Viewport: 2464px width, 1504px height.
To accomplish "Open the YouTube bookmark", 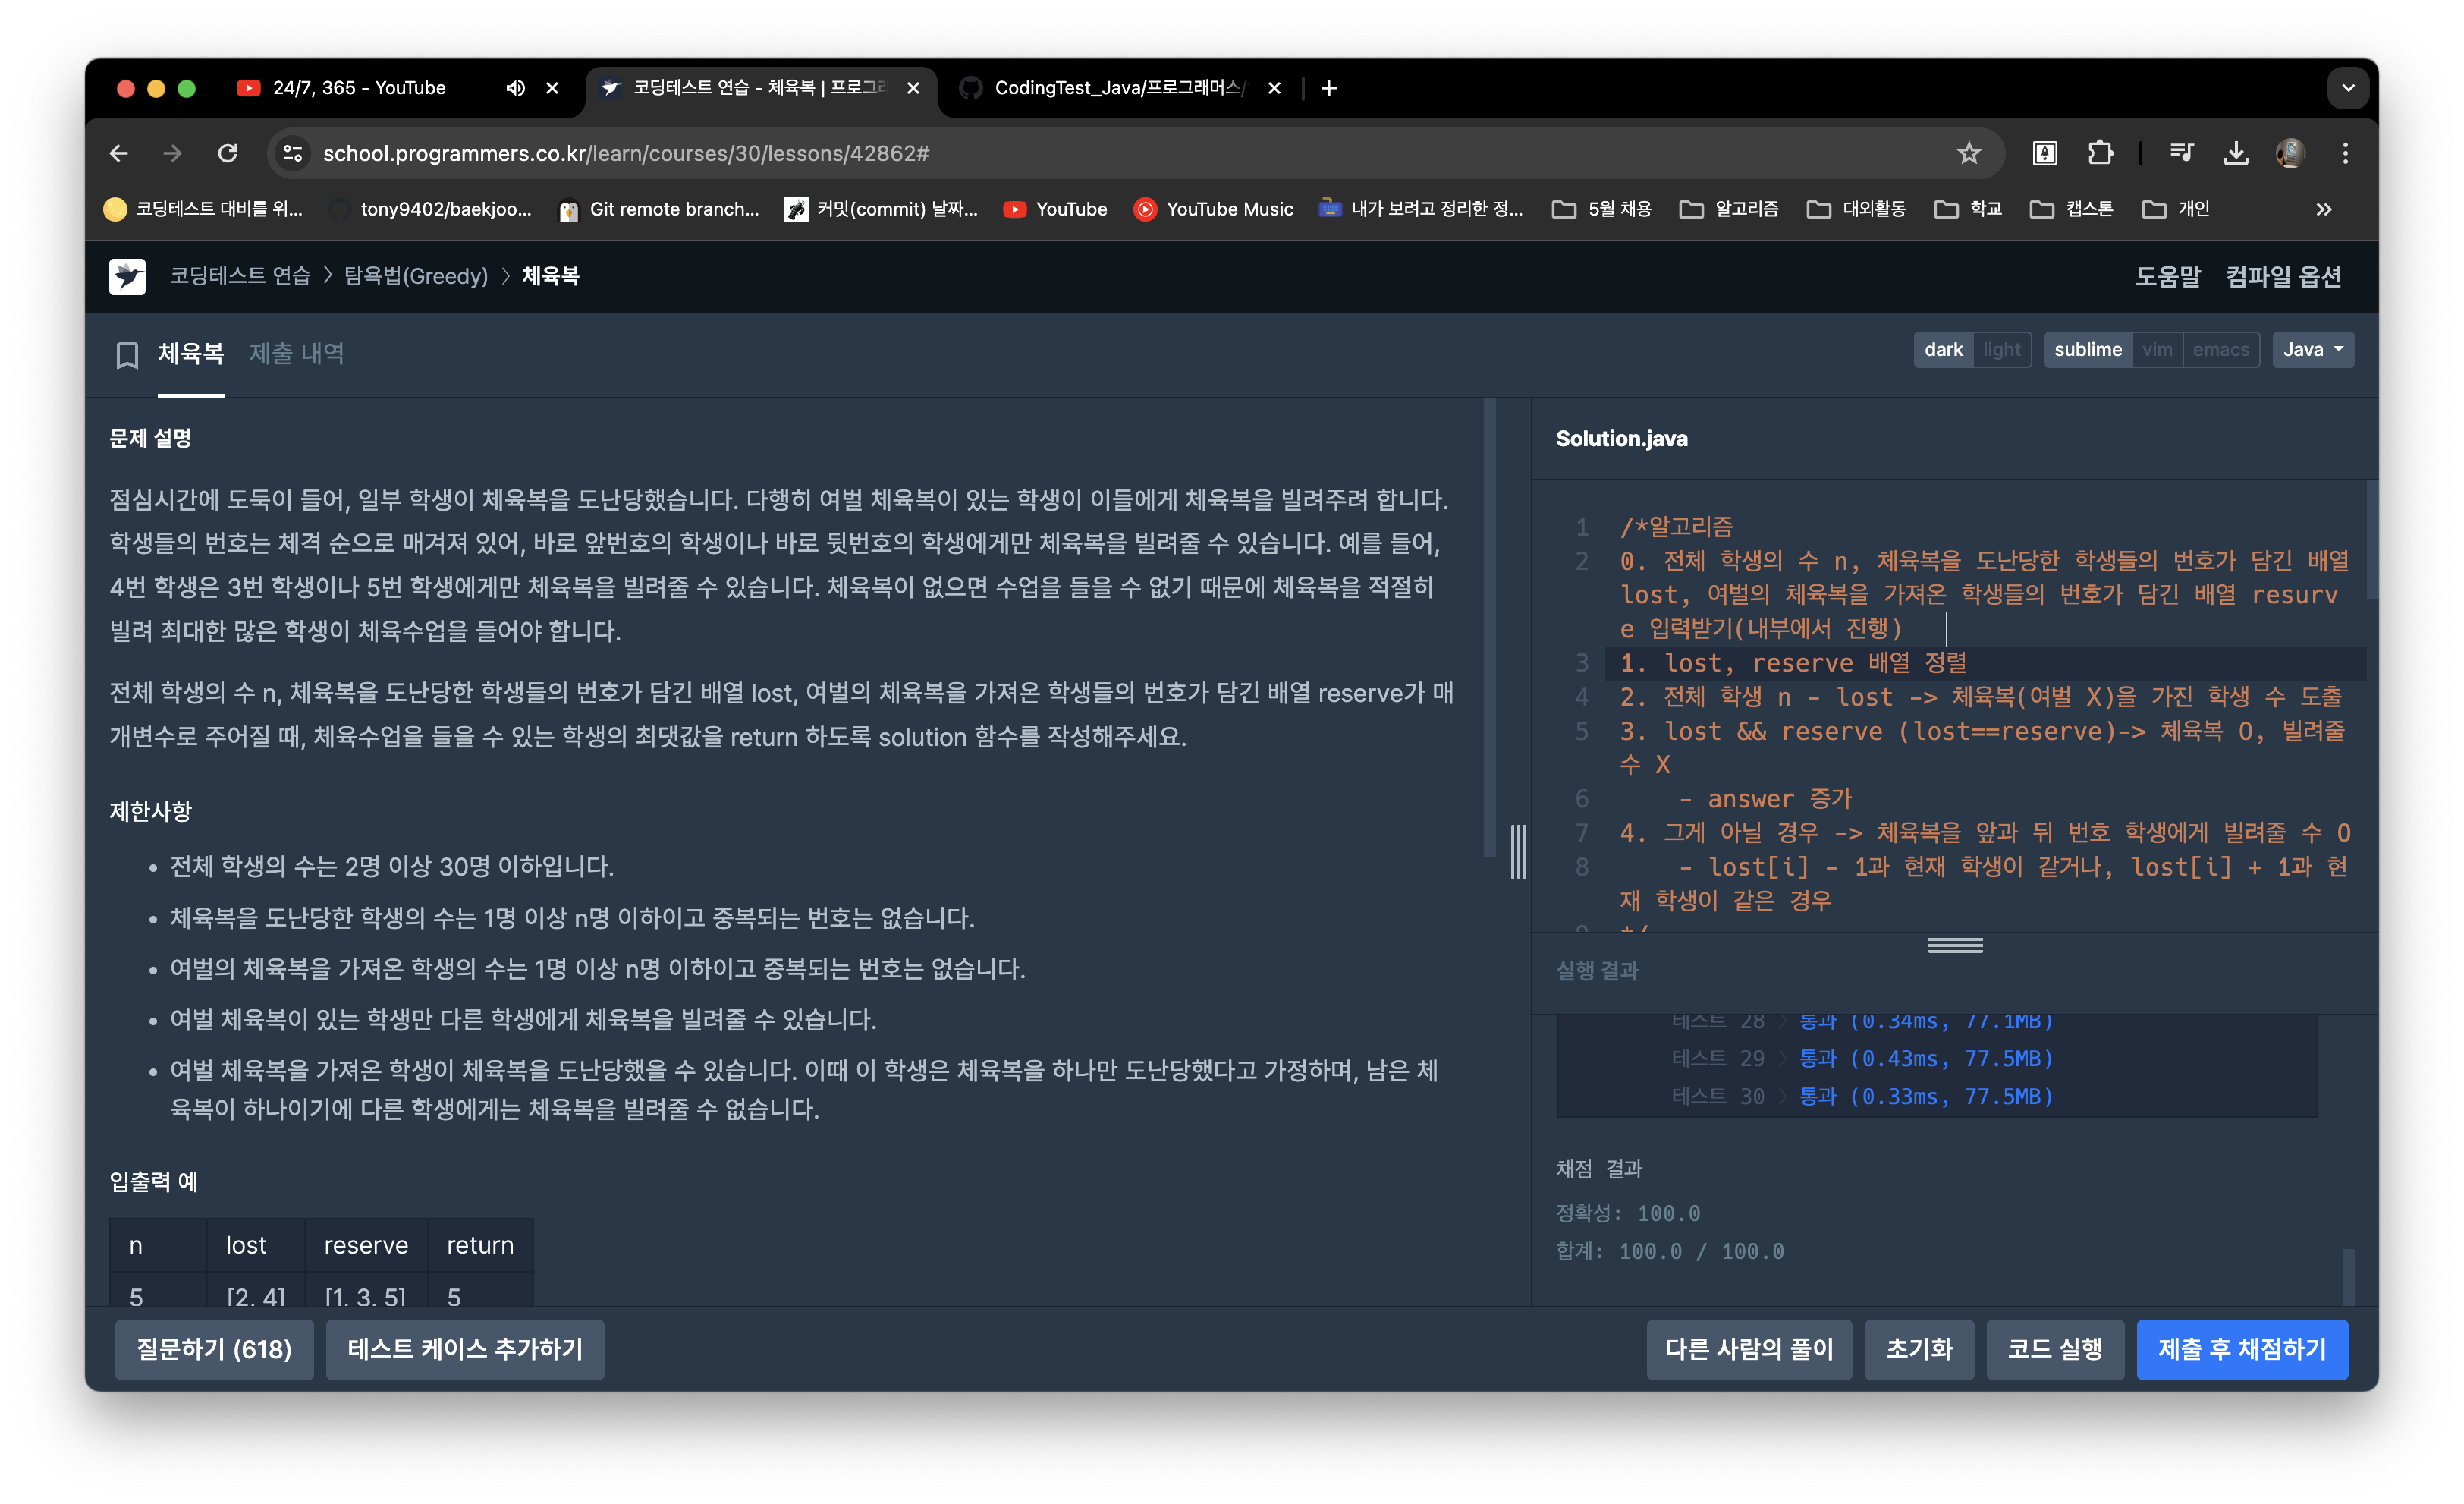I will coord(1056,209).
